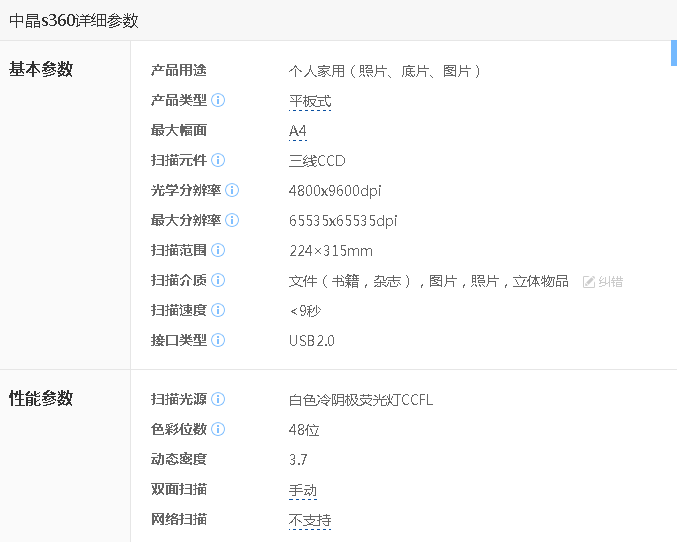
Task: Click the 双面扫描 row label
Action: pyautogui.click(x=179, y=489)
